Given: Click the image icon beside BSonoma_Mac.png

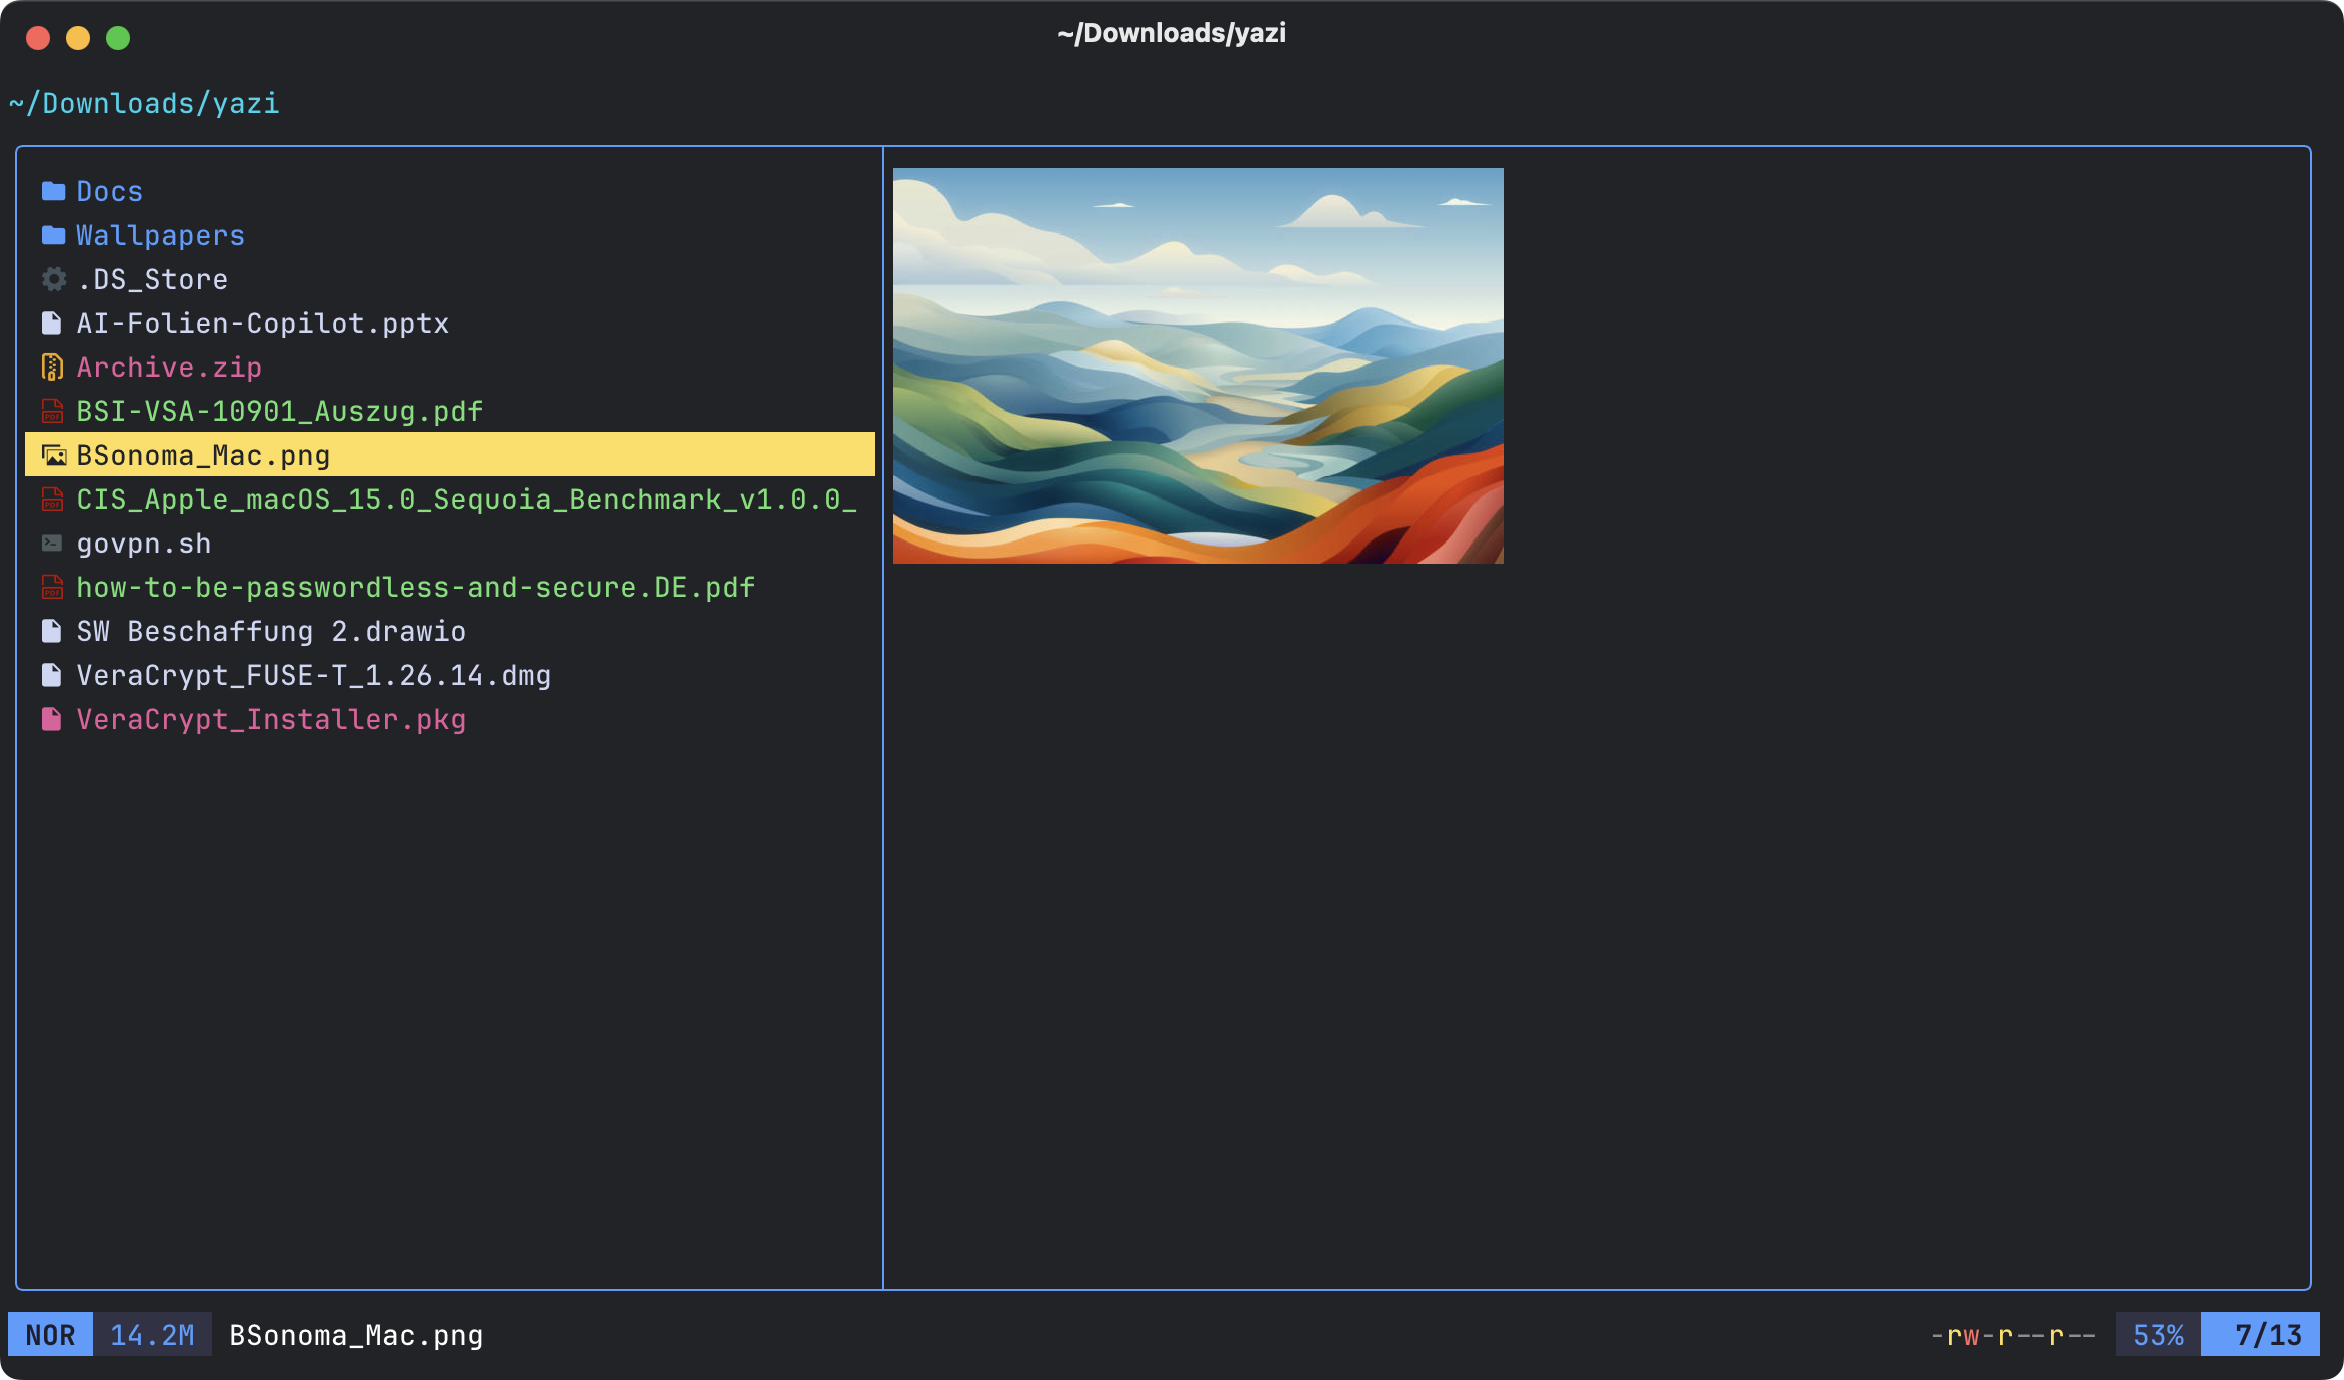Looking at the screenshot, I should (54, 455).
